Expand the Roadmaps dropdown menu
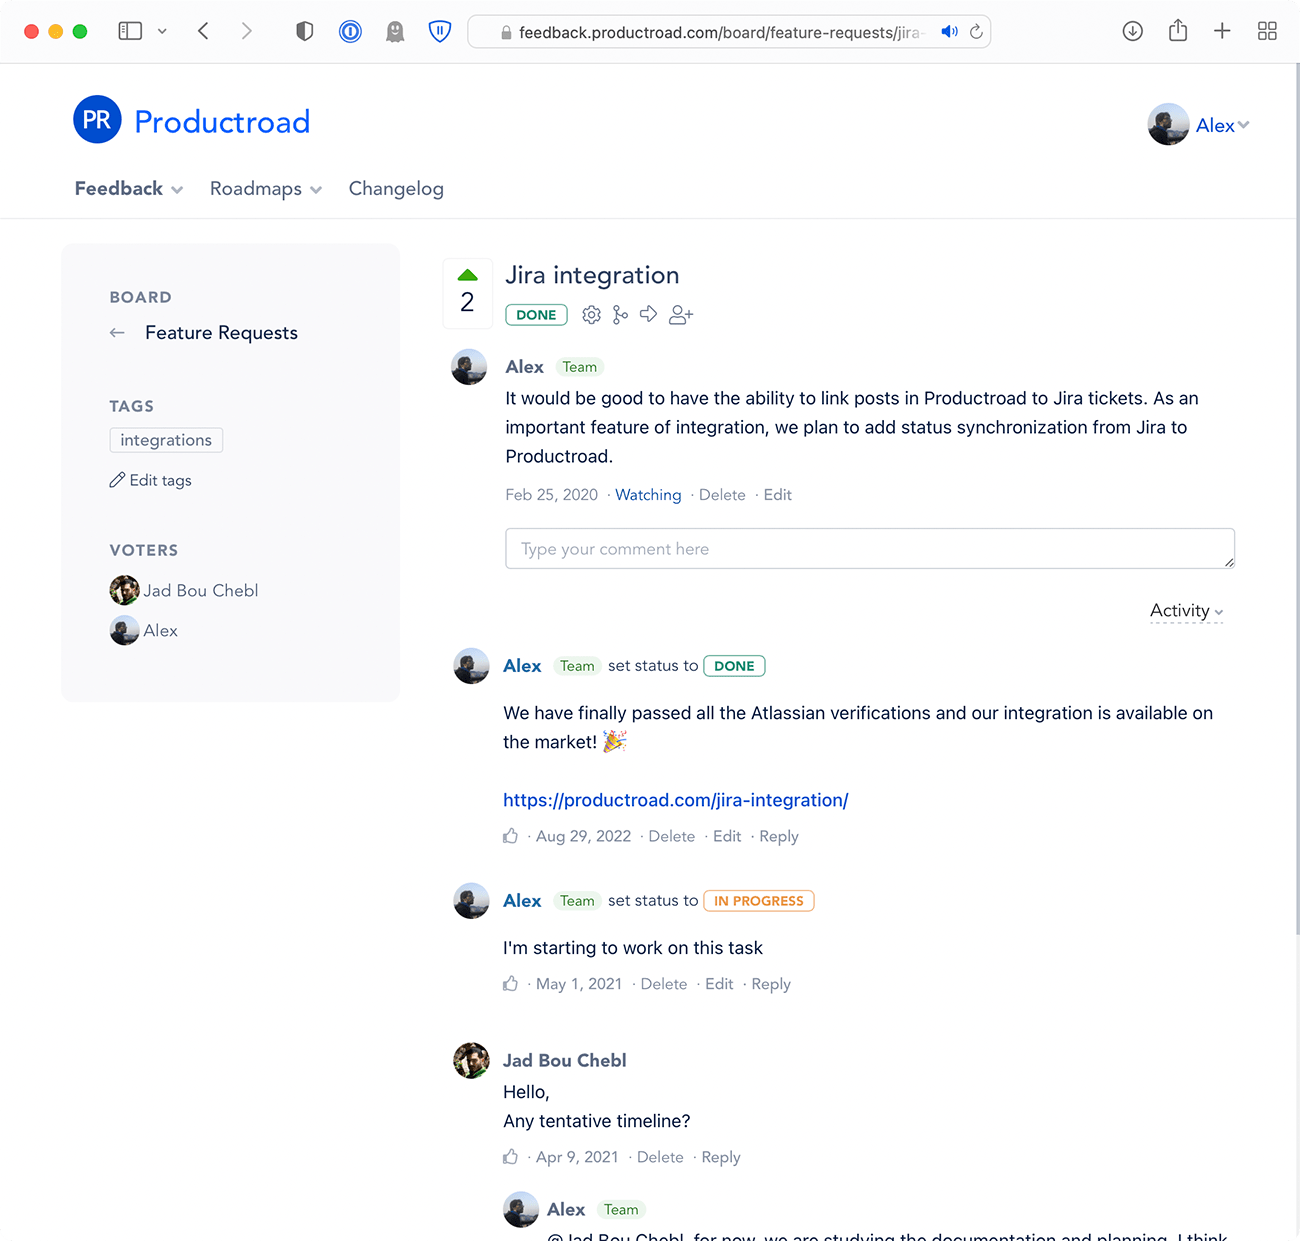The image size is (1300, 1241). tap(266, 189)
